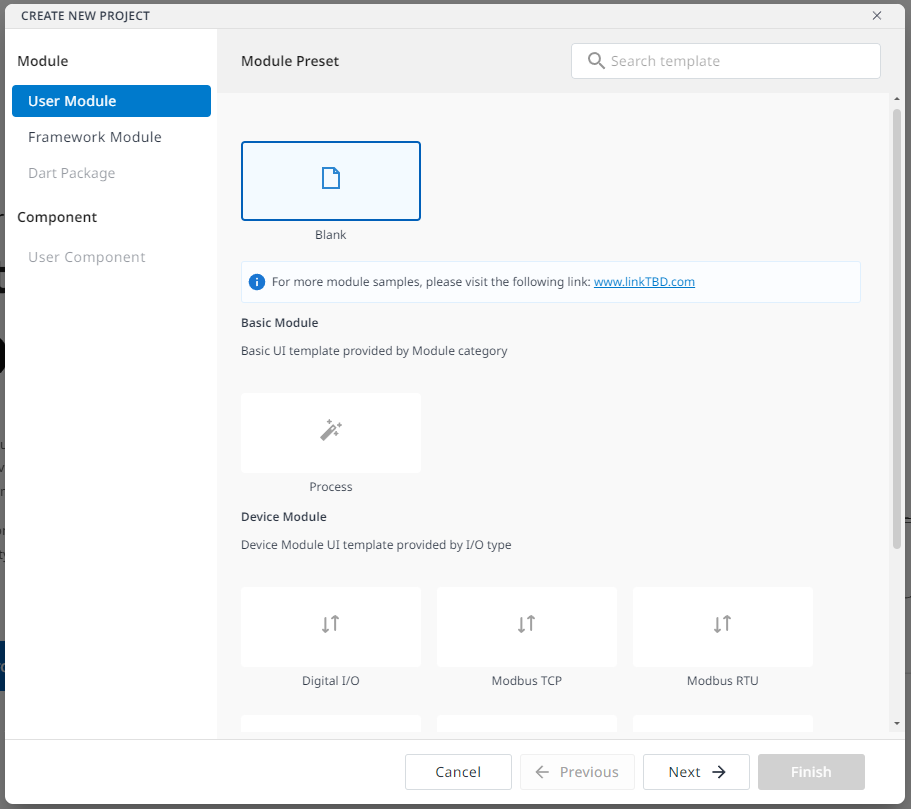Close the Create New Project dialog
The width and height of the screenshot is (911, 809).
pos(877,16)
